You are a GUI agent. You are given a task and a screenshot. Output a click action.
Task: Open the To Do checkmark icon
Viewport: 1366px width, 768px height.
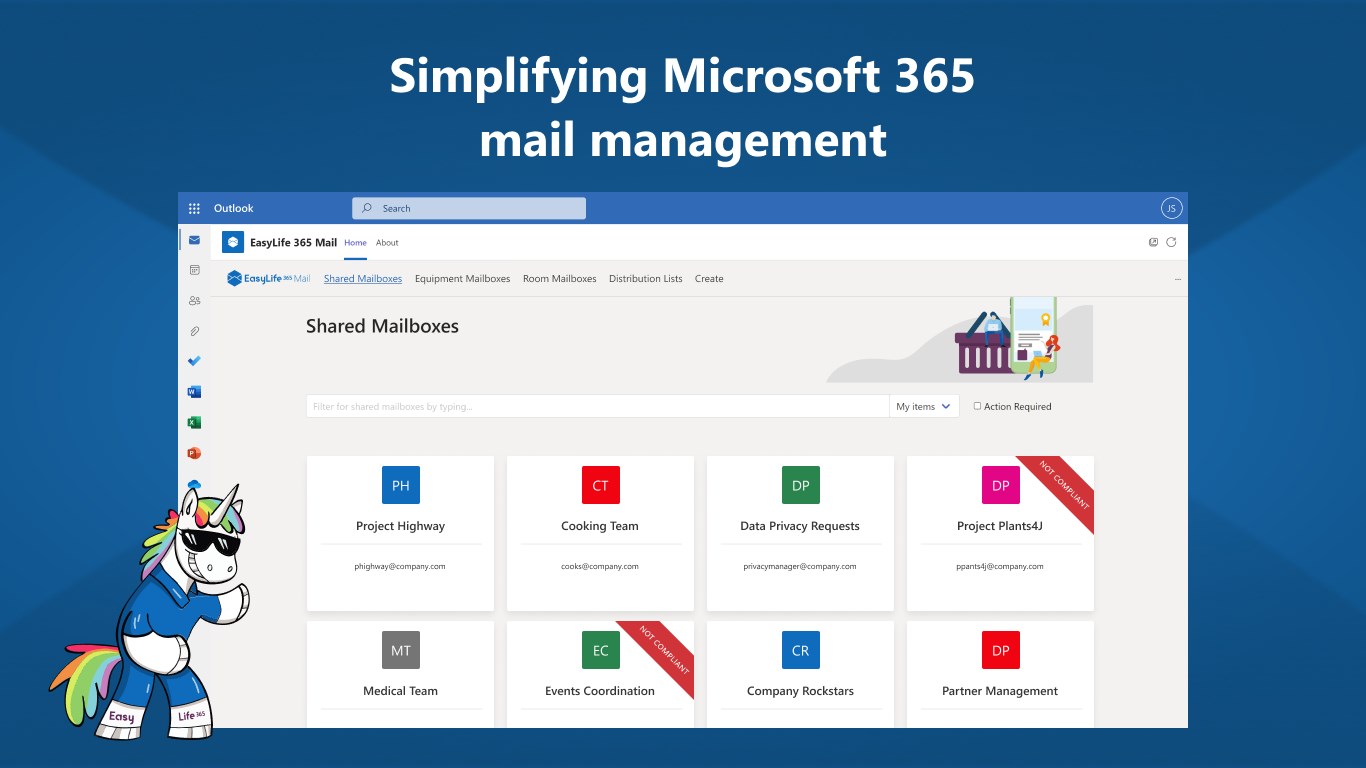(194, 361)
